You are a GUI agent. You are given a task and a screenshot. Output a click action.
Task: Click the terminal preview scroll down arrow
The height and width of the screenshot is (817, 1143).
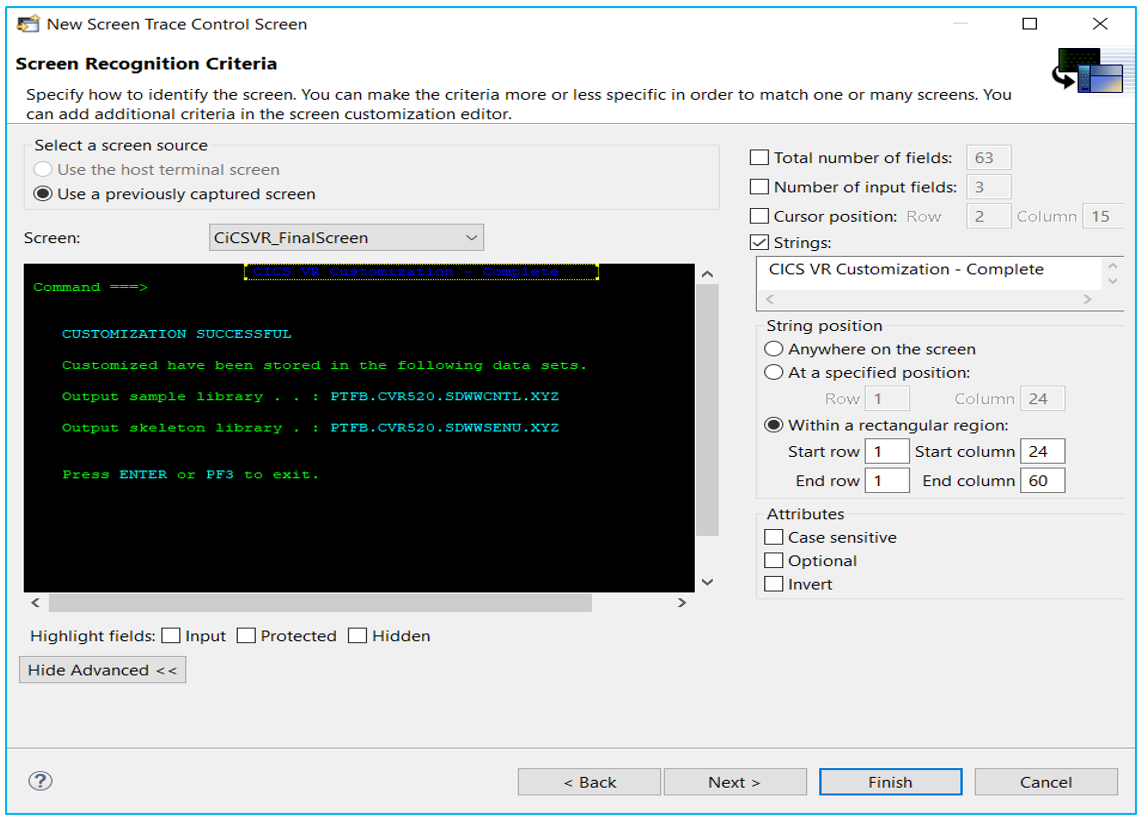click(x=707, y=582)
